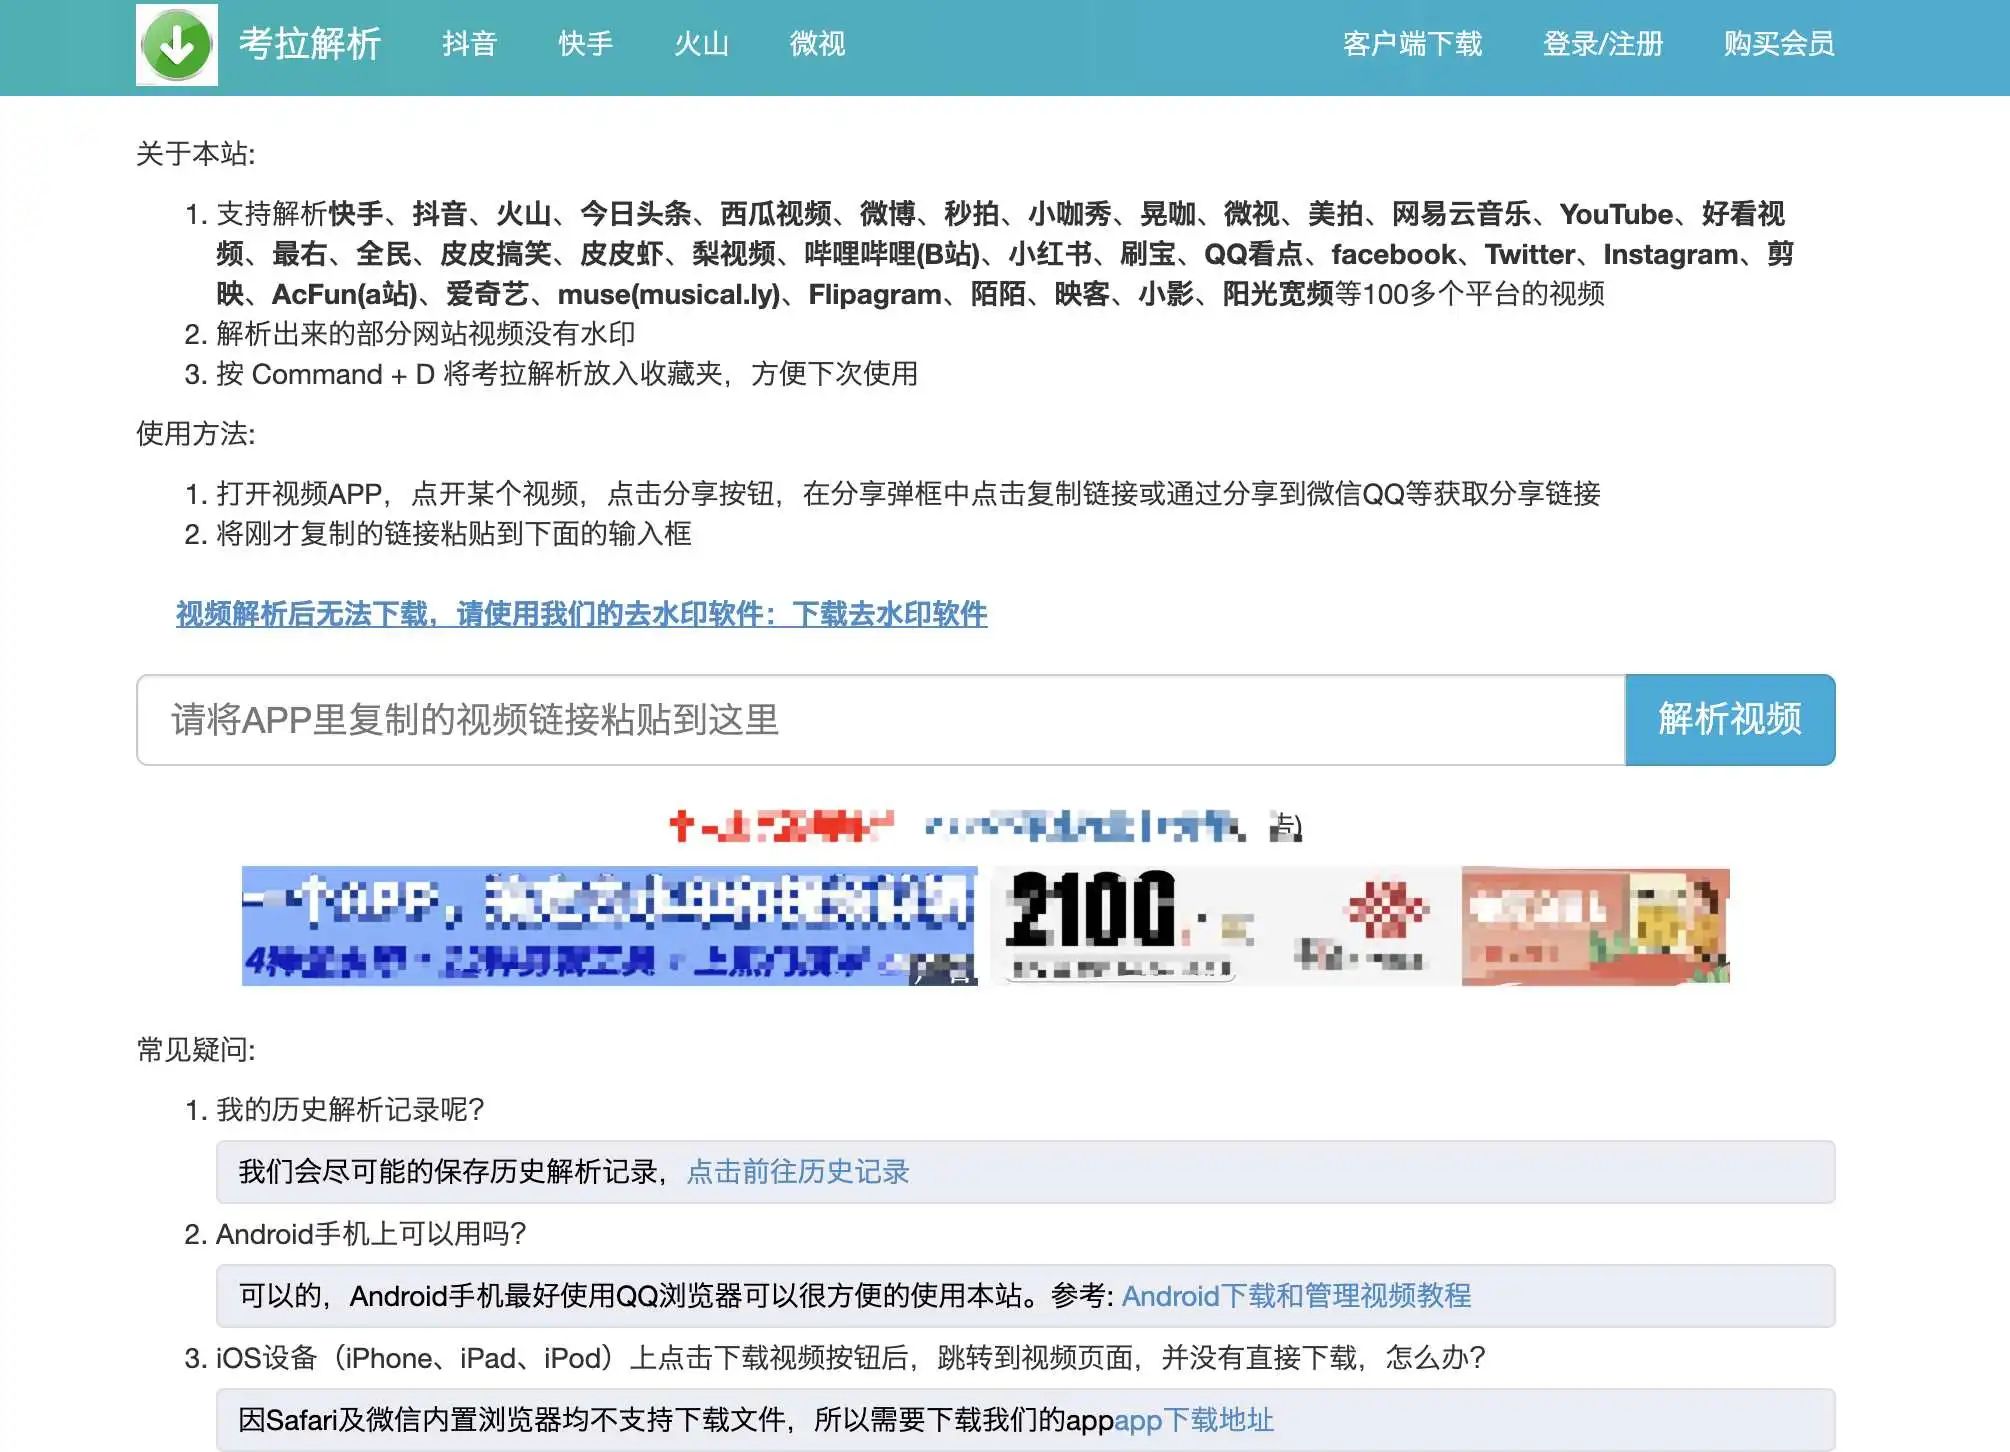Open the blue APP banner ad
Screen dimensions: 2010x1452
click(x=609, y=926)
